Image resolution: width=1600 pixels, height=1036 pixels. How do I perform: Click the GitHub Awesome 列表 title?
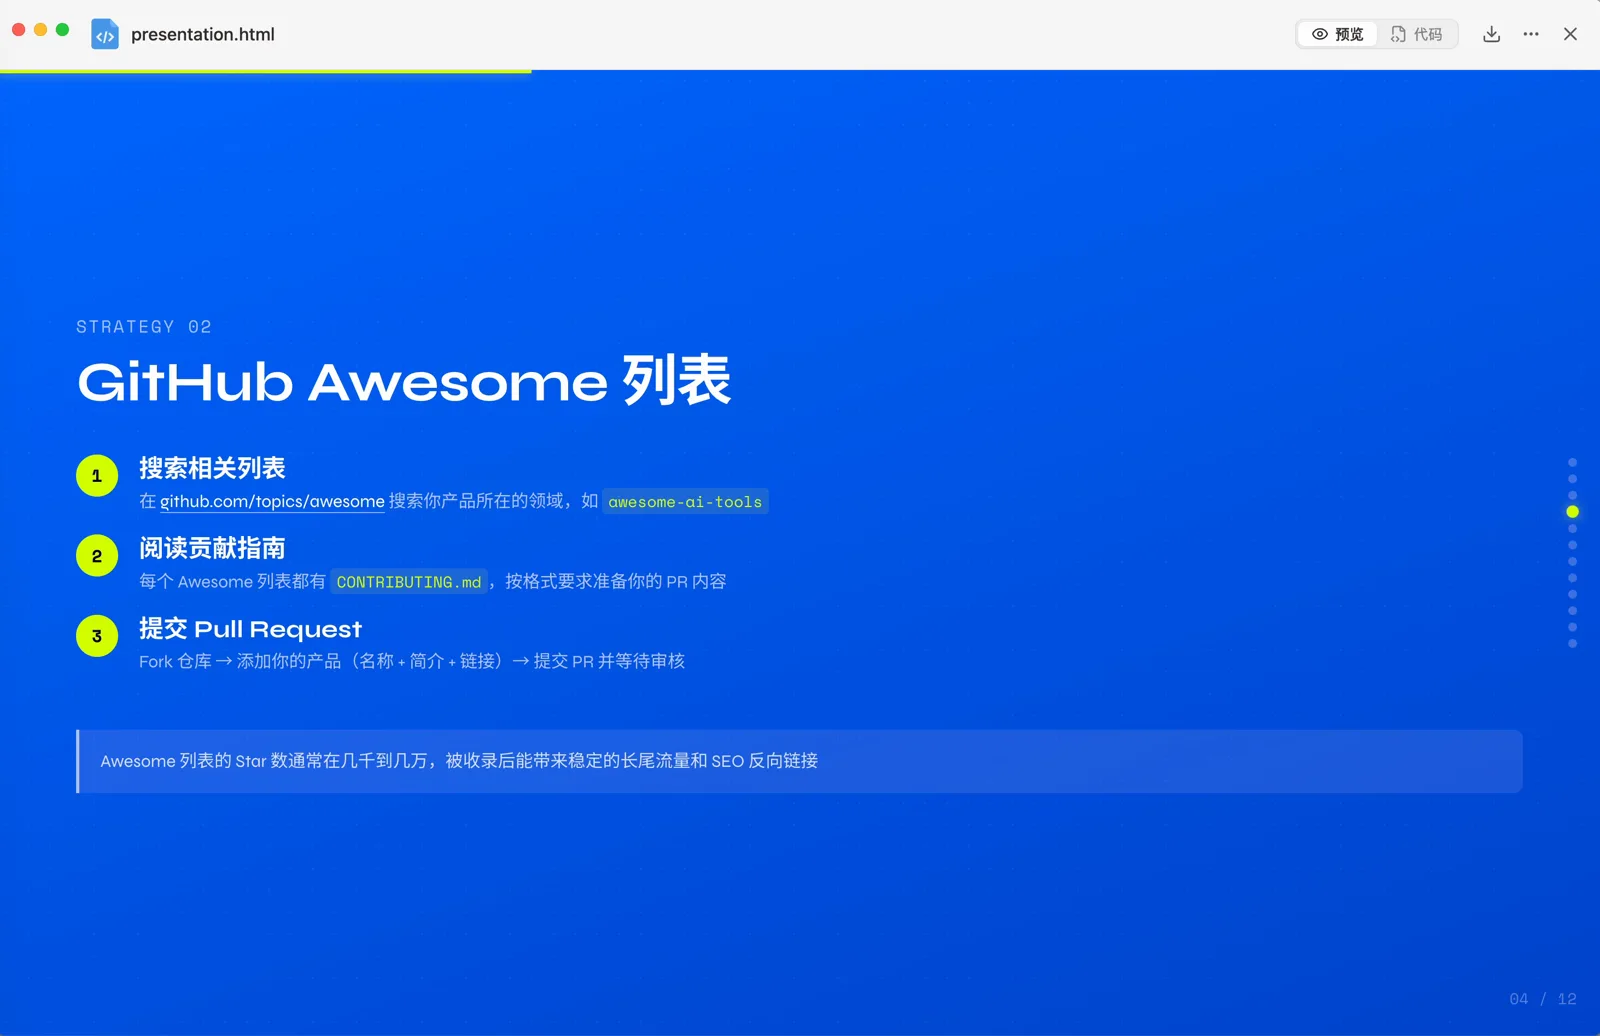[x=404, y=381]
